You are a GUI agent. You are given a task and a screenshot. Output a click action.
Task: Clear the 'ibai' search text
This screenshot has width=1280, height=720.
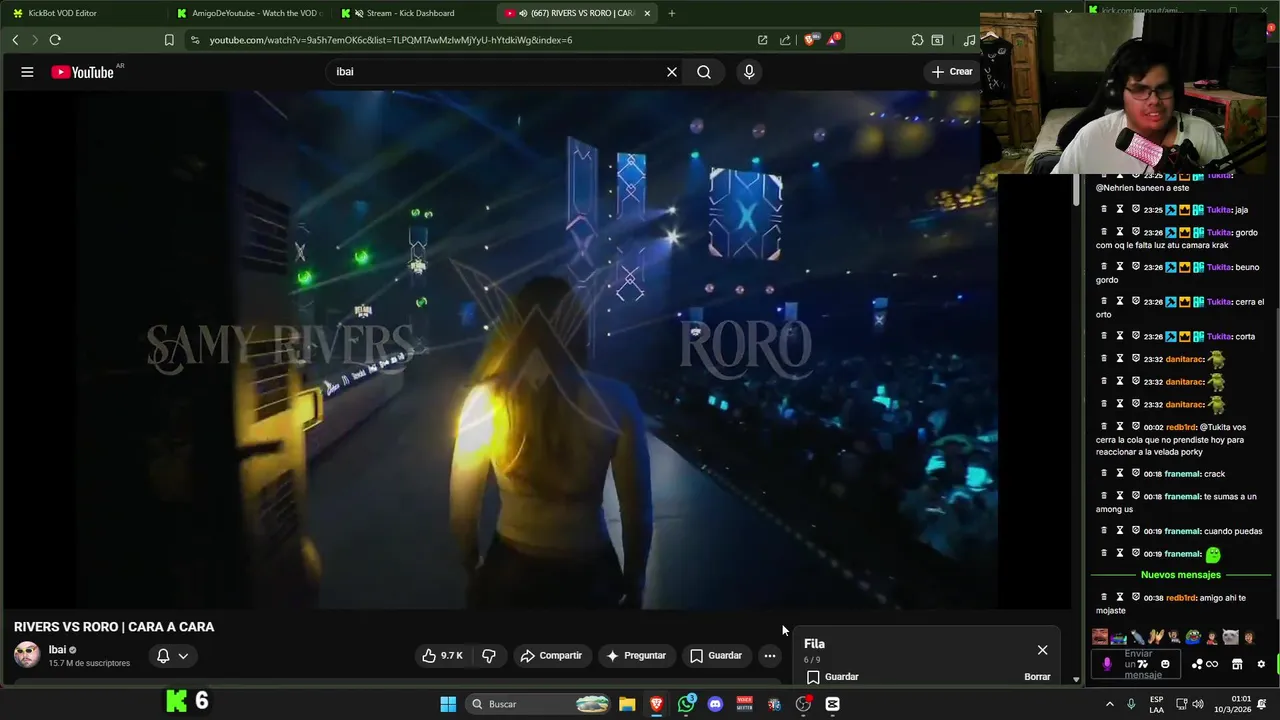point(672,72)
